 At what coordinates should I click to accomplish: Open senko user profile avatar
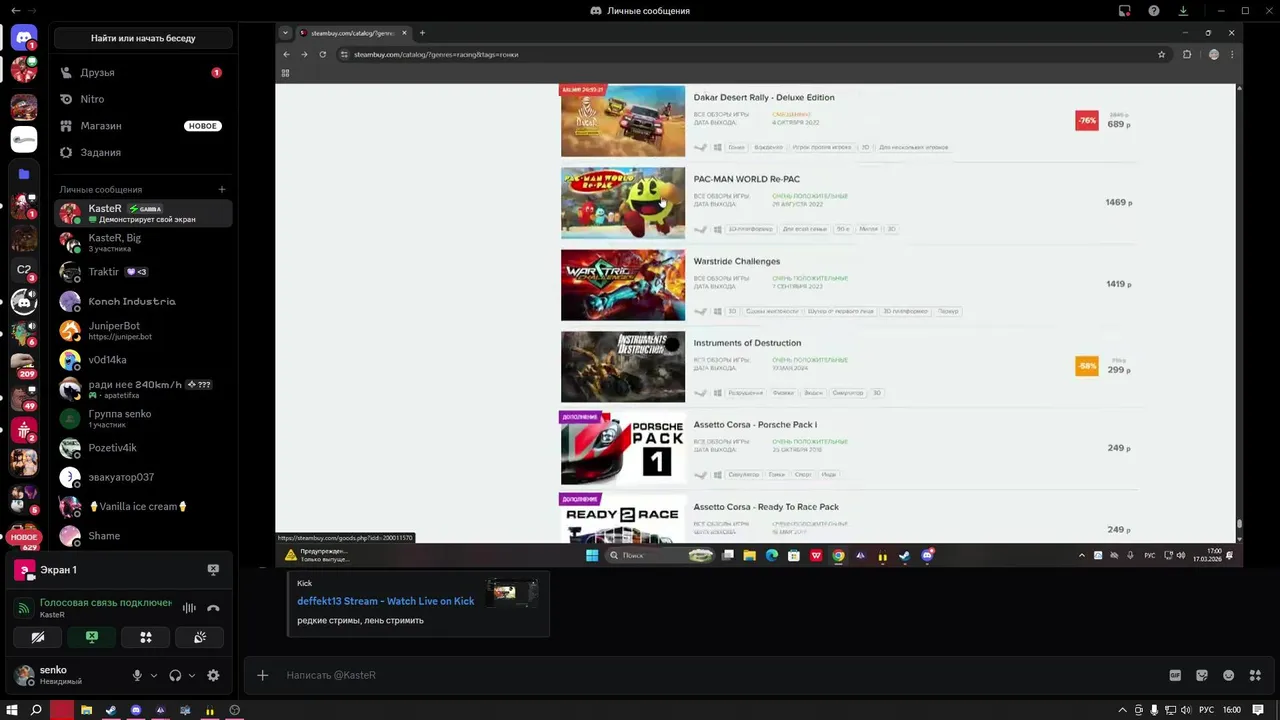[24, 675]
